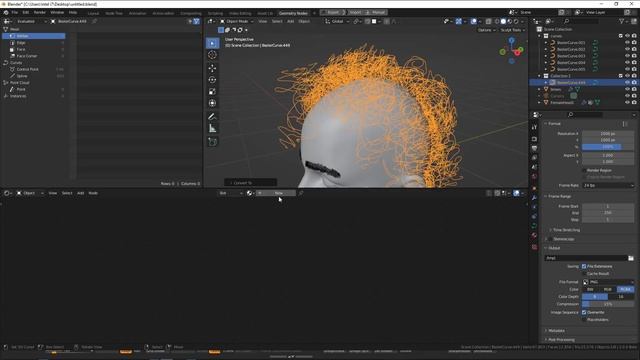This screenshot has width=640, height=360.
Task: Open the Edit menu
Action: 26,12
